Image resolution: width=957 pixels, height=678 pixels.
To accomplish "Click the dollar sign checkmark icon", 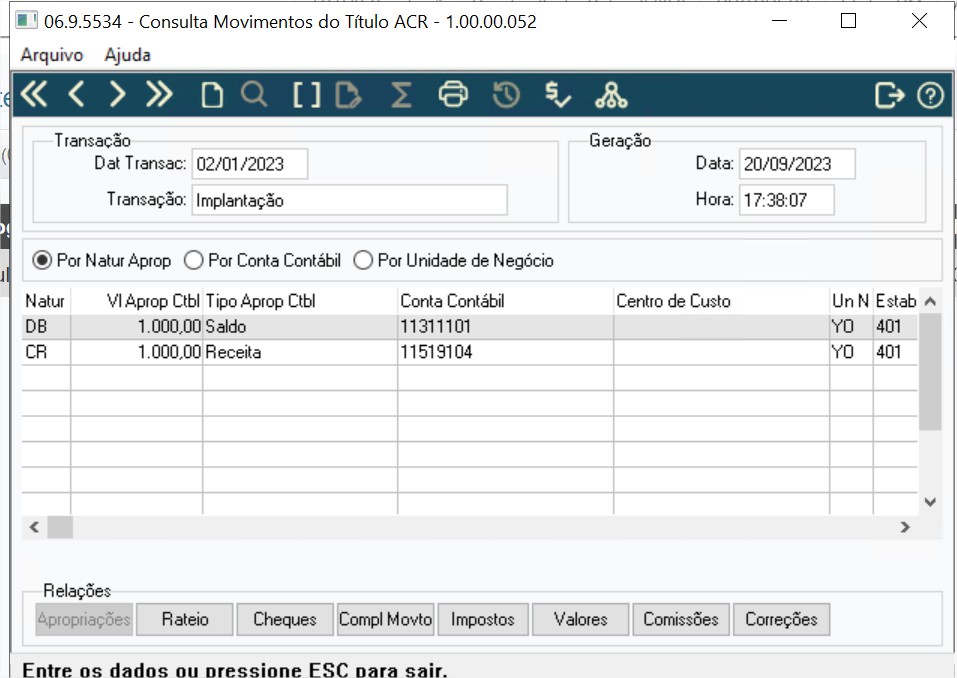I will [x=558, y=95].
